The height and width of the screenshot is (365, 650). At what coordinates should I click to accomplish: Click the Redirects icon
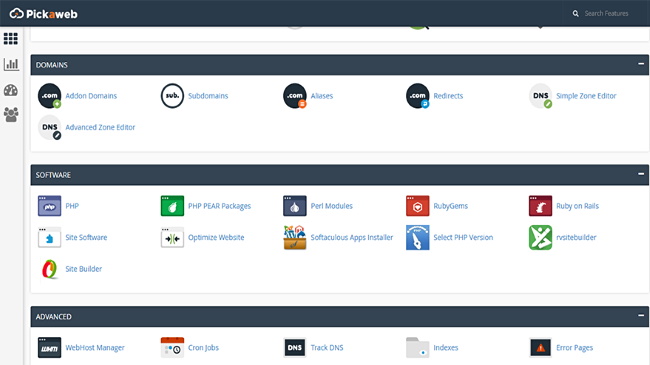[x=417, y=96]
